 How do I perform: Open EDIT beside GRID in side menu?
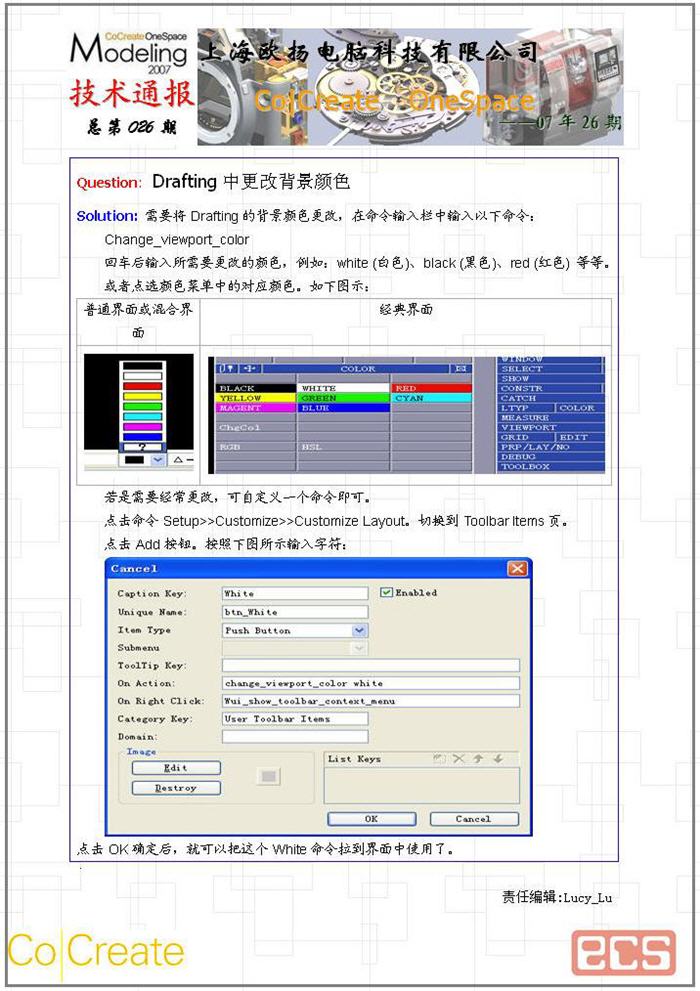tap(579, 437)
